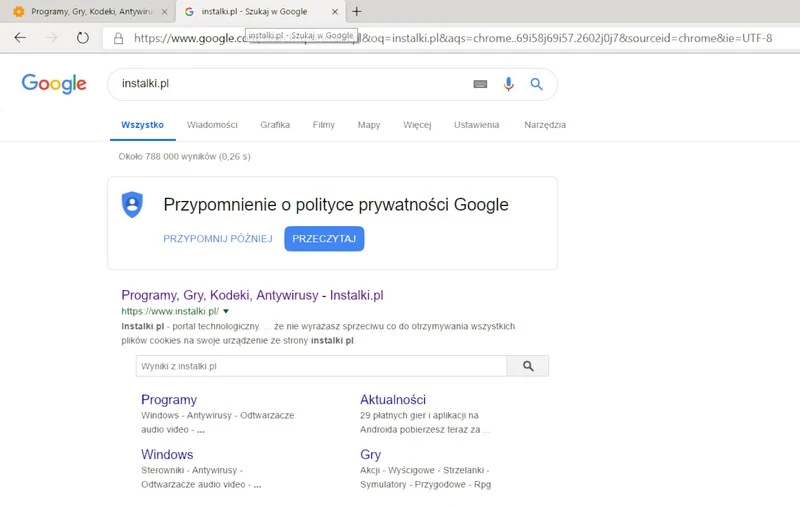
Task: Open the on-screen keyboard icon in search box
Action: (480, 84)
